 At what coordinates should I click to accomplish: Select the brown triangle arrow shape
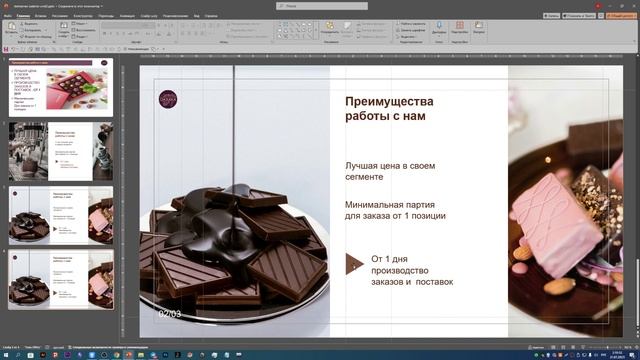click(354, 264)
